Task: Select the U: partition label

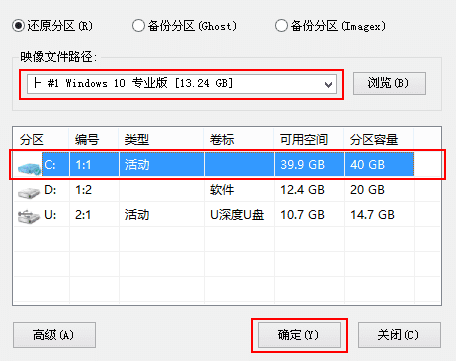Action: (x=50, y=215)
